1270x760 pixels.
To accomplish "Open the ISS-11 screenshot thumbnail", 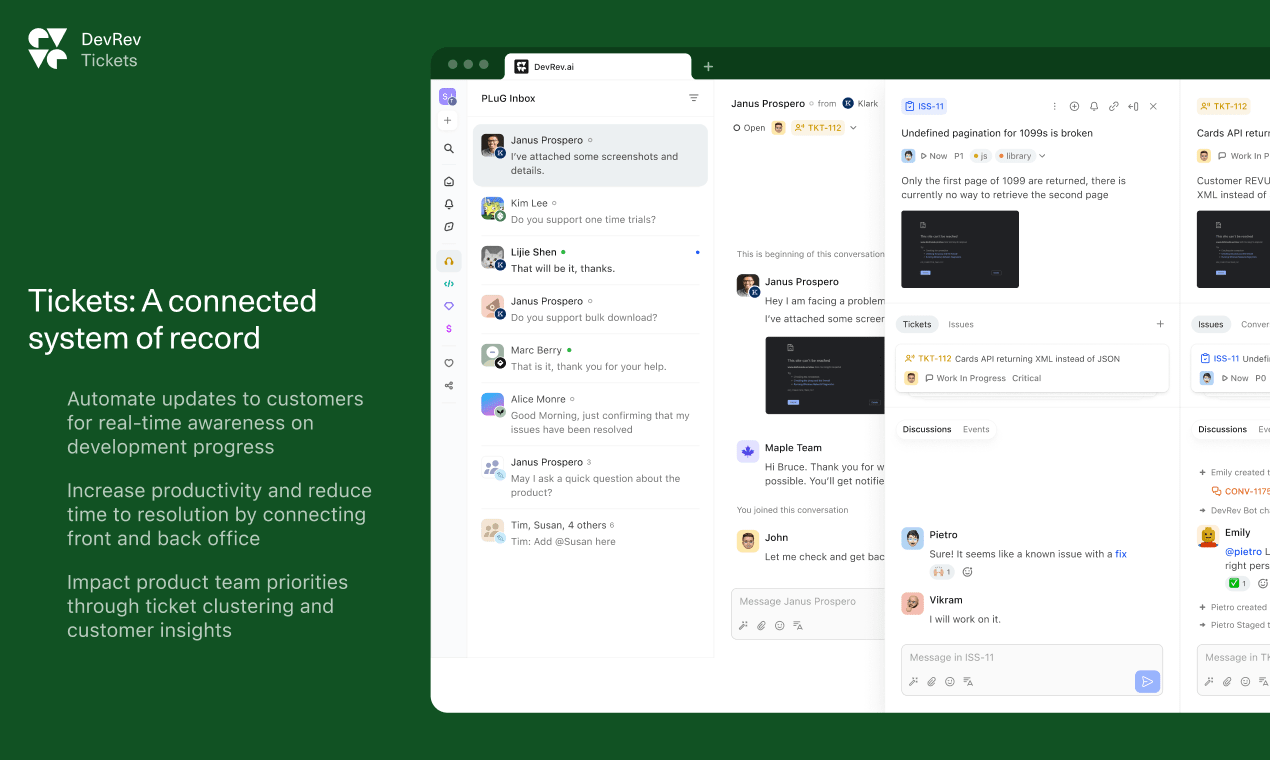I will click(960, 249).
